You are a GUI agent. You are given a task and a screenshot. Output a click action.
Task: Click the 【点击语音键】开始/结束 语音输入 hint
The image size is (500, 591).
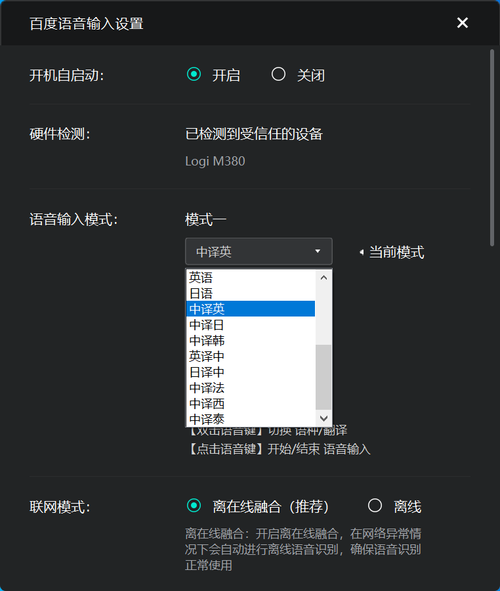[278, 449]
